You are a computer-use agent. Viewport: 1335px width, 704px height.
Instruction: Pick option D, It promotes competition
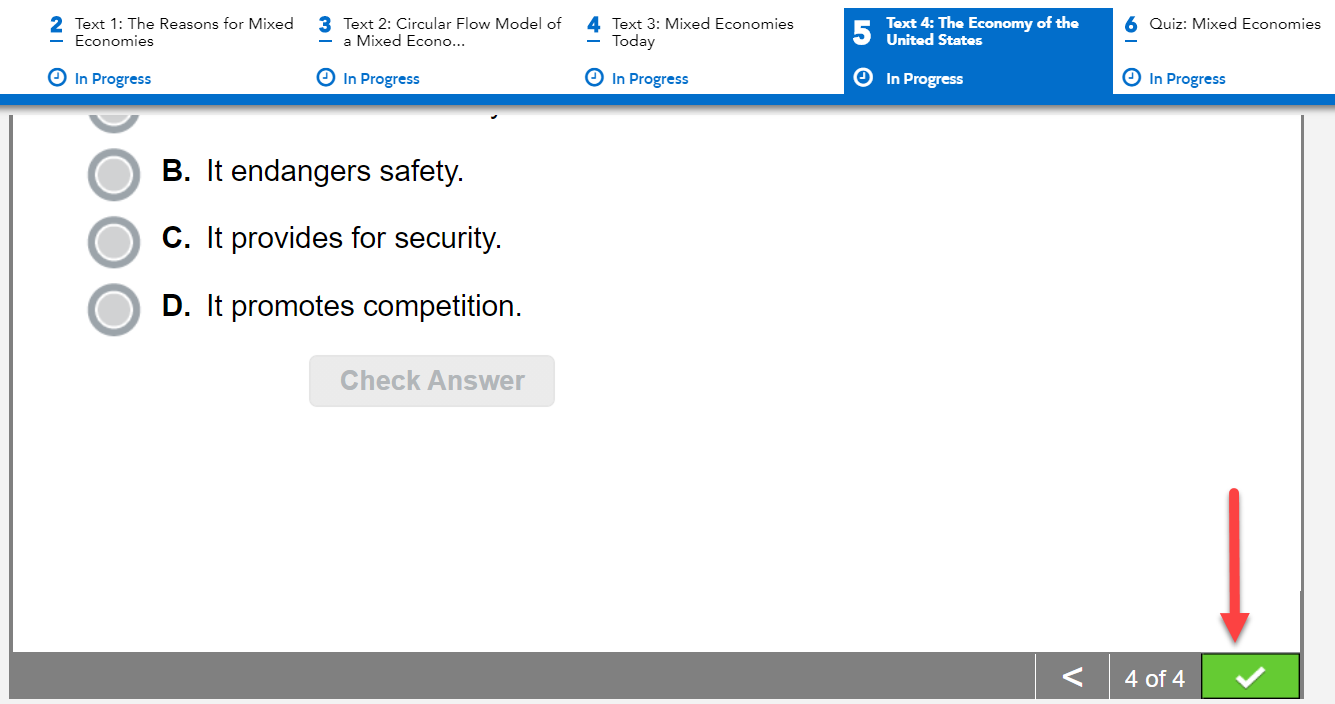[x=113, y=309]
